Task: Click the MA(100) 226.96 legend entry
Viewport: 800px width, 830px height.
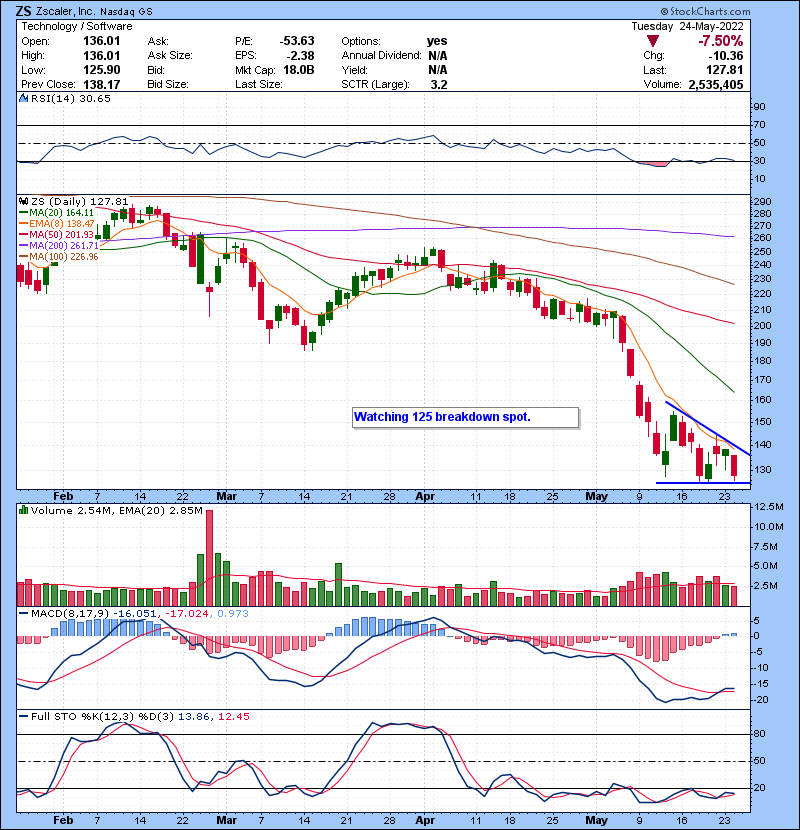Action: [x=58, y=257]
